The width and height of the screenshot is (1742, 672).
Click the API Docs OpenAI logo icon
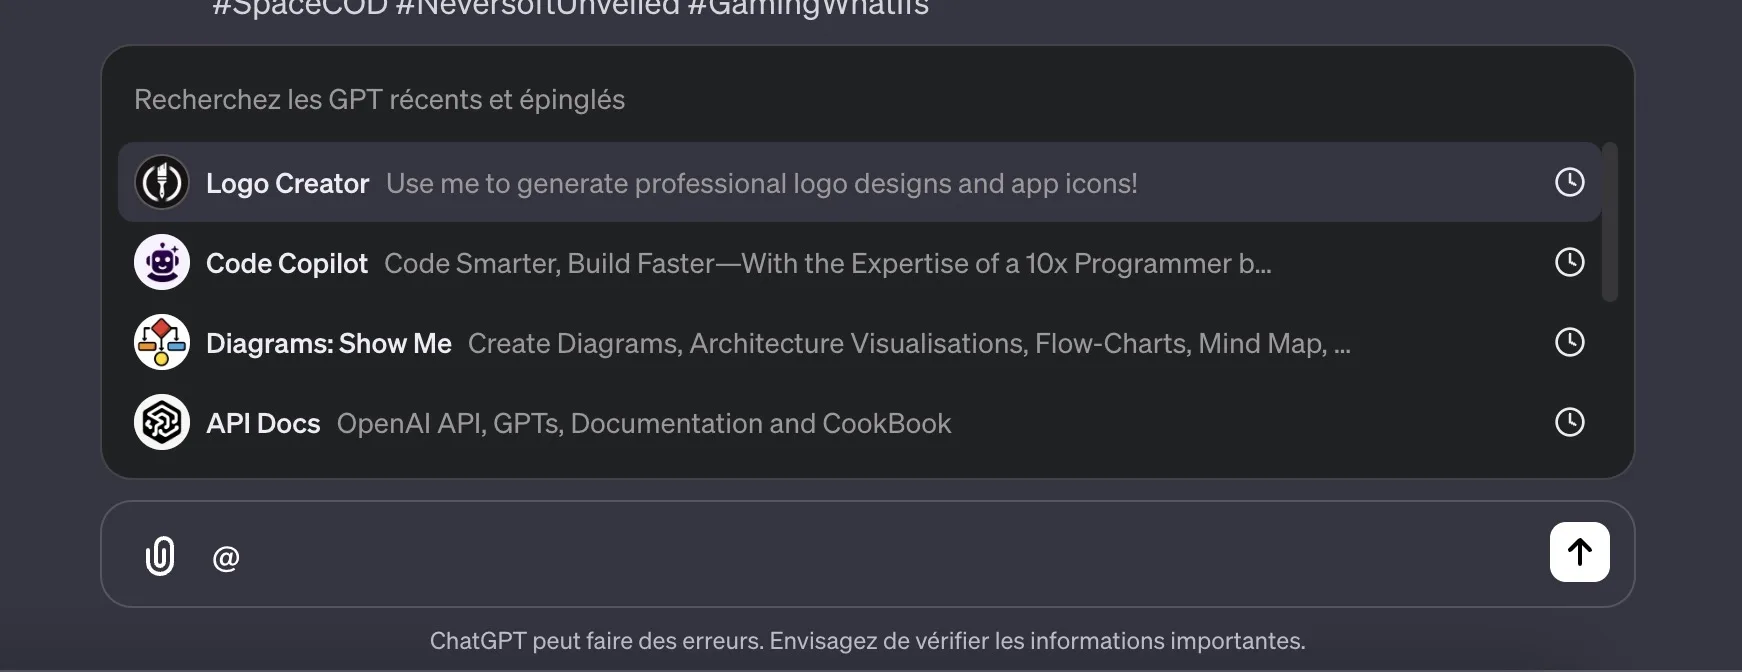[x=161, y=422]
